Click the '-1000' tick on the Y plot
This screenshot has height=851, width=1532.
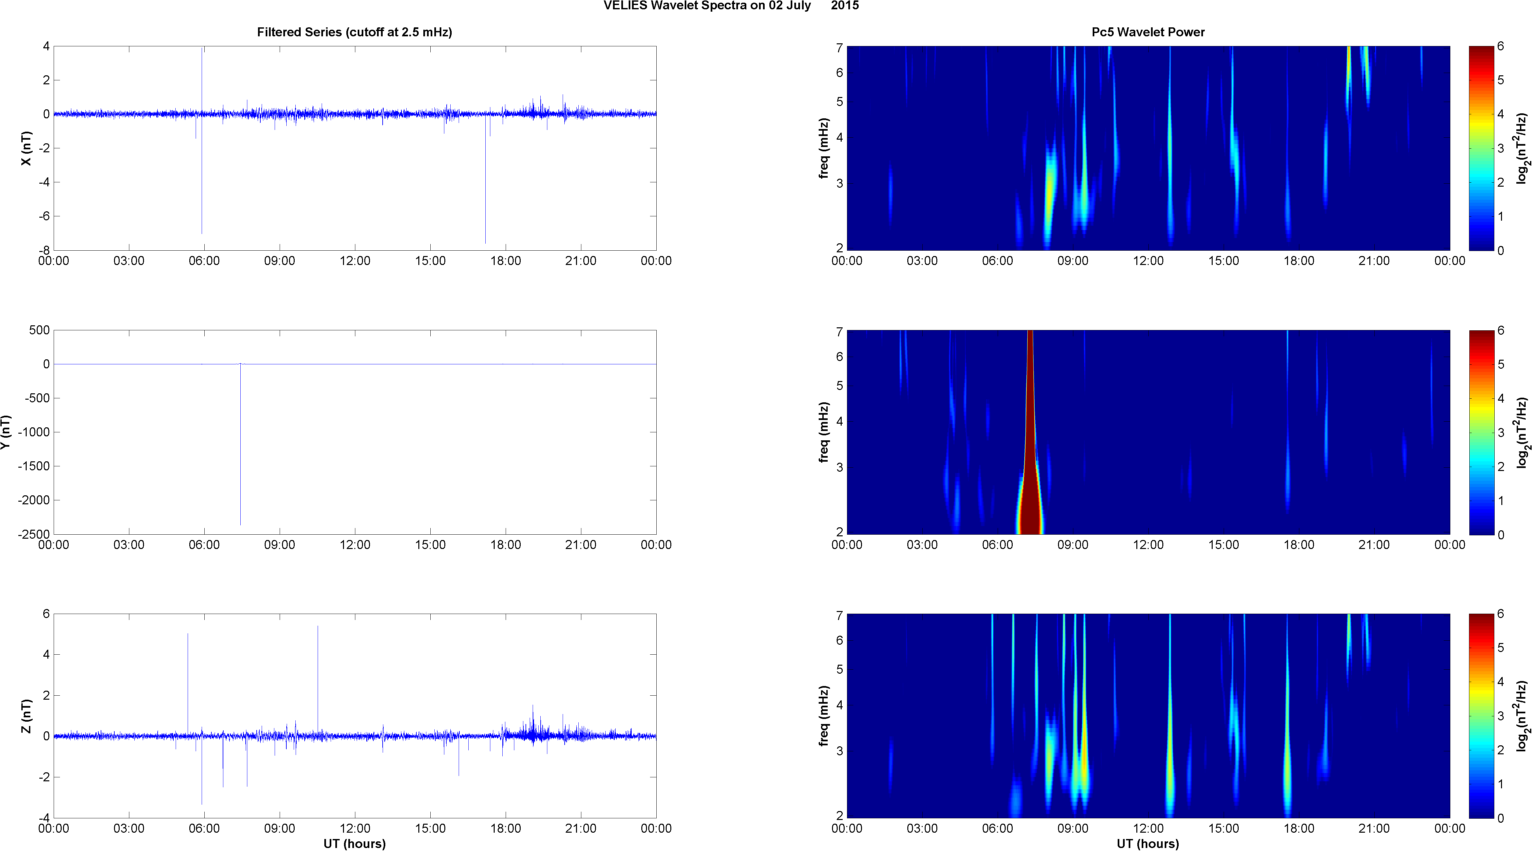pyautogui.click(x=33, y=432)
